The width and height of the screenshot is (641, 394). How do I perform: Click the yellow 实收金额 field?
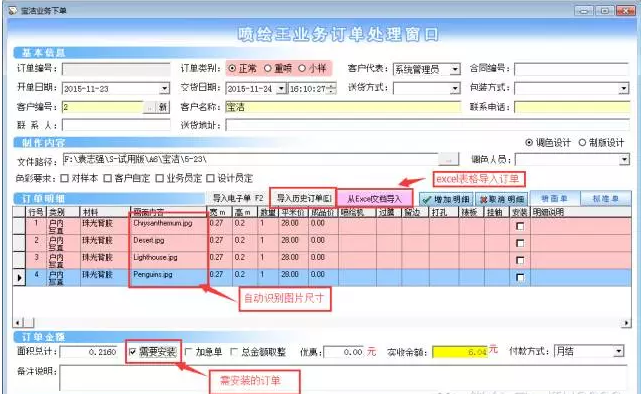[460, 352]
